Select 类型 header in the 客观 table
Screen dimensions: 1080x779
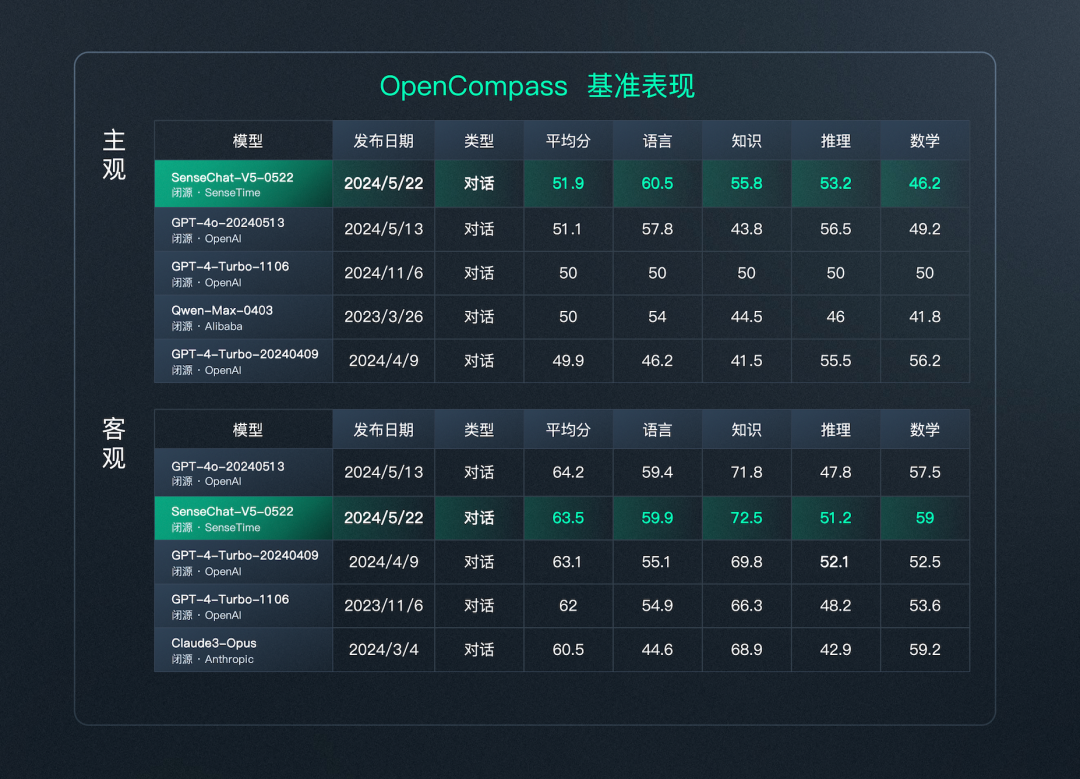pos(479,430)
